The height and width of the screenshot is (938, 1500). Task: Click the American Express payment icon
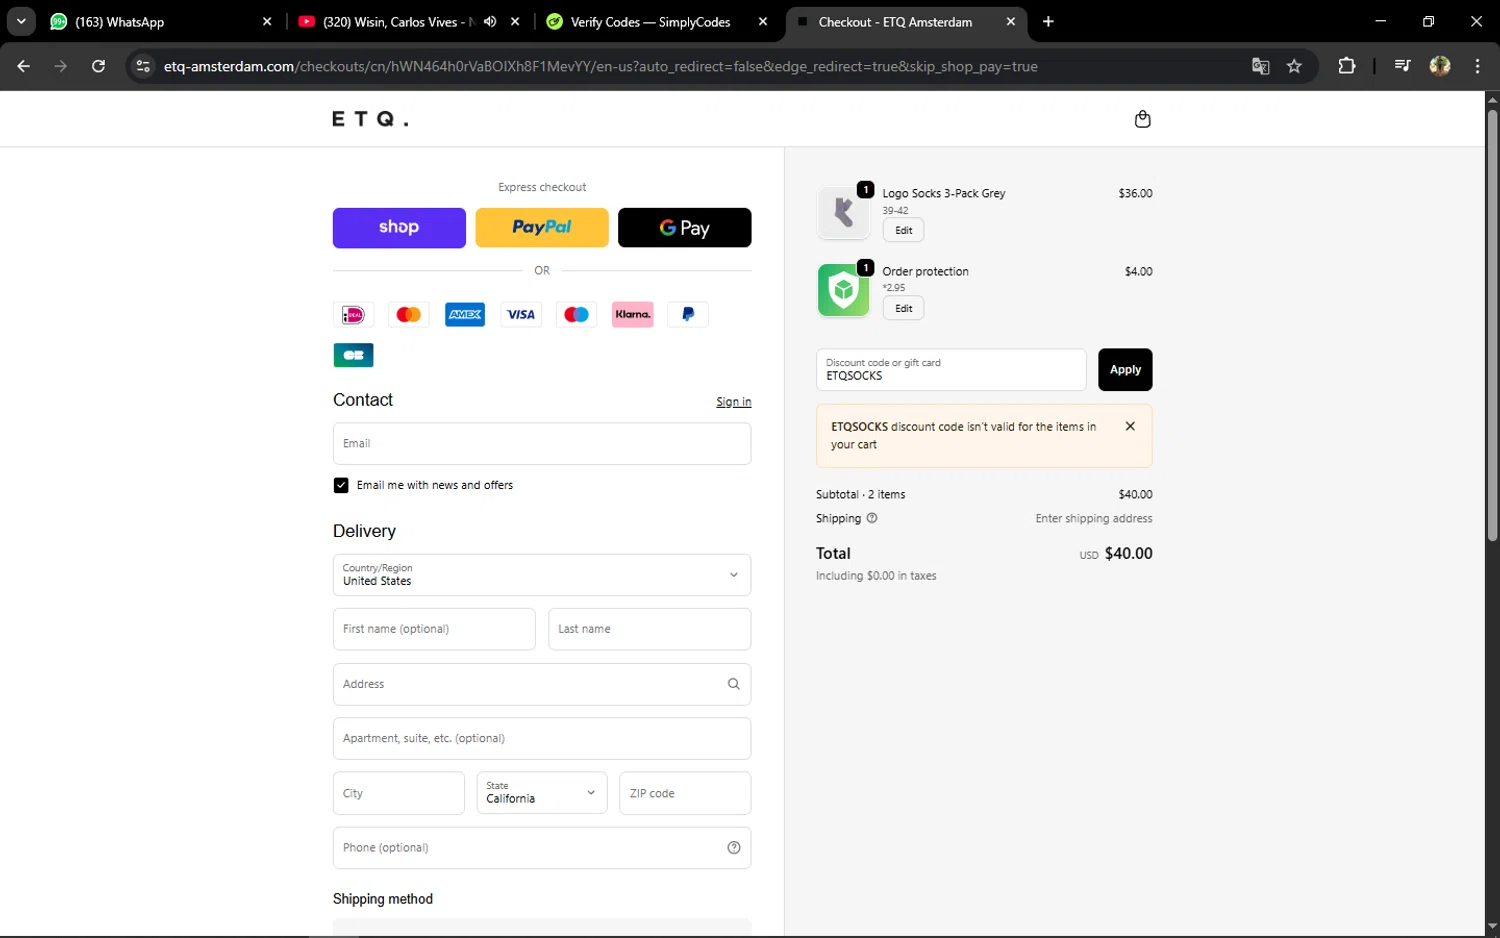[x=465, y=314]
